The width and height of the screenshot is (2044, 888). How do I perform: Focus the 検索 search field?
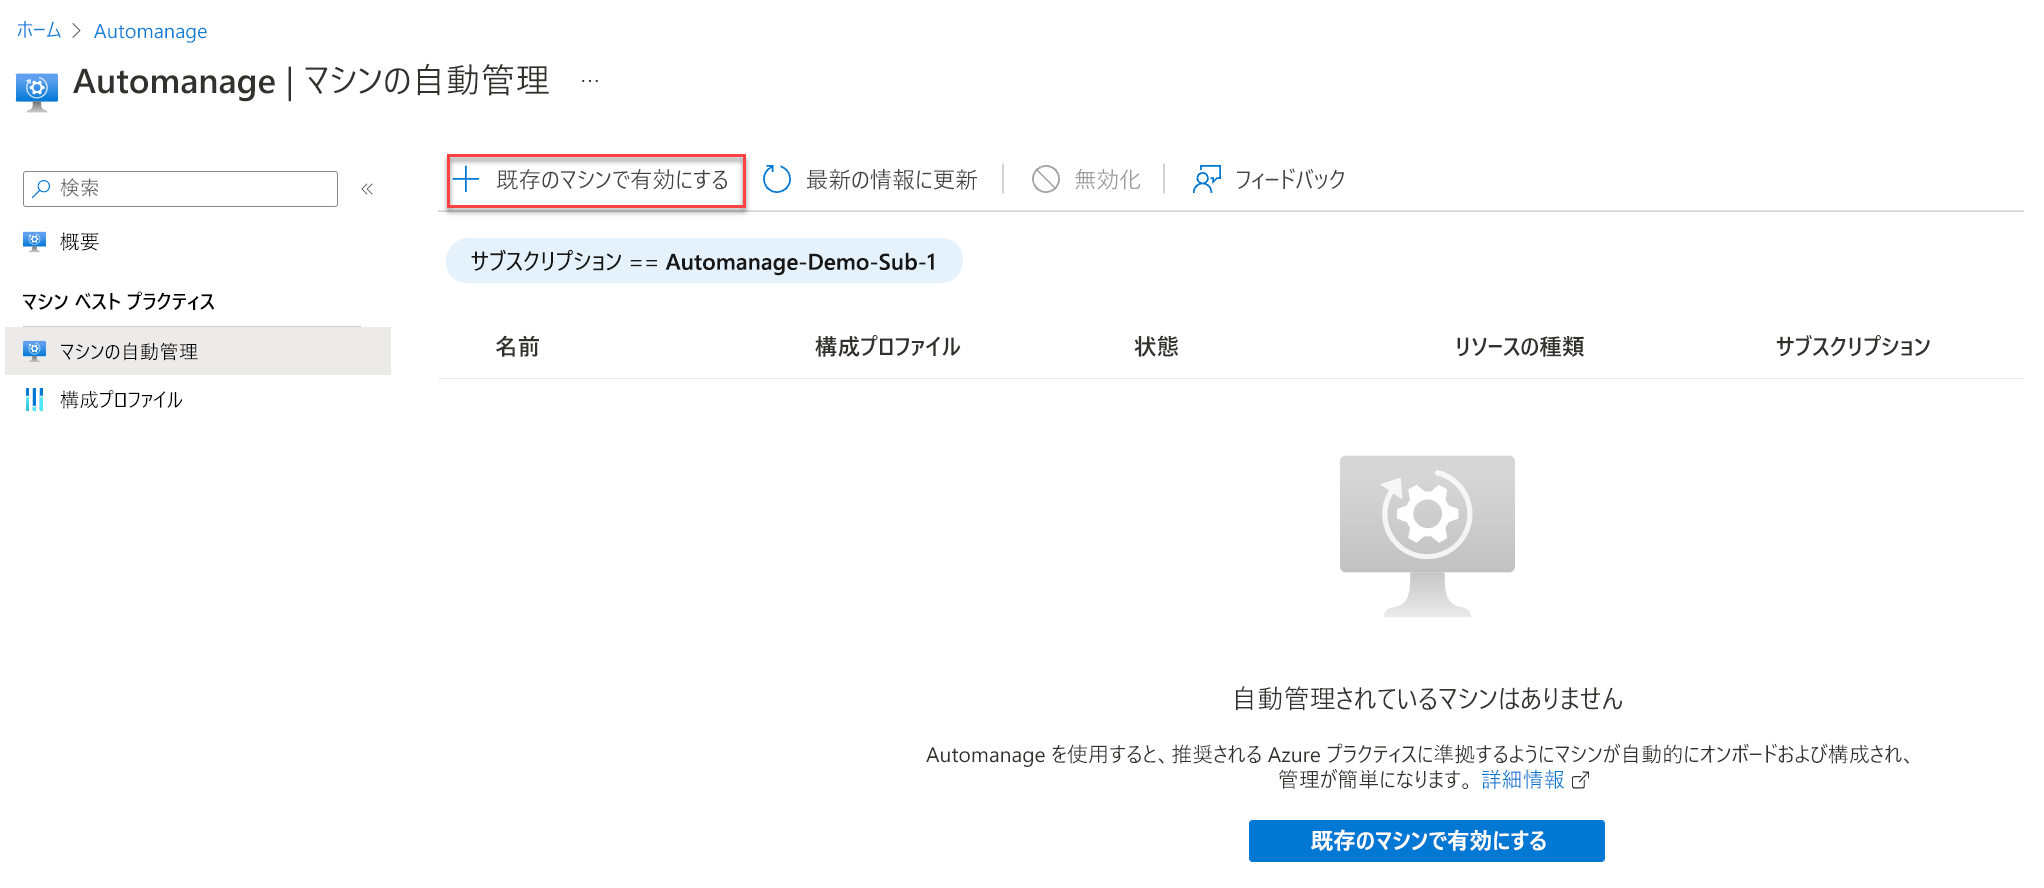coord(180,188)
